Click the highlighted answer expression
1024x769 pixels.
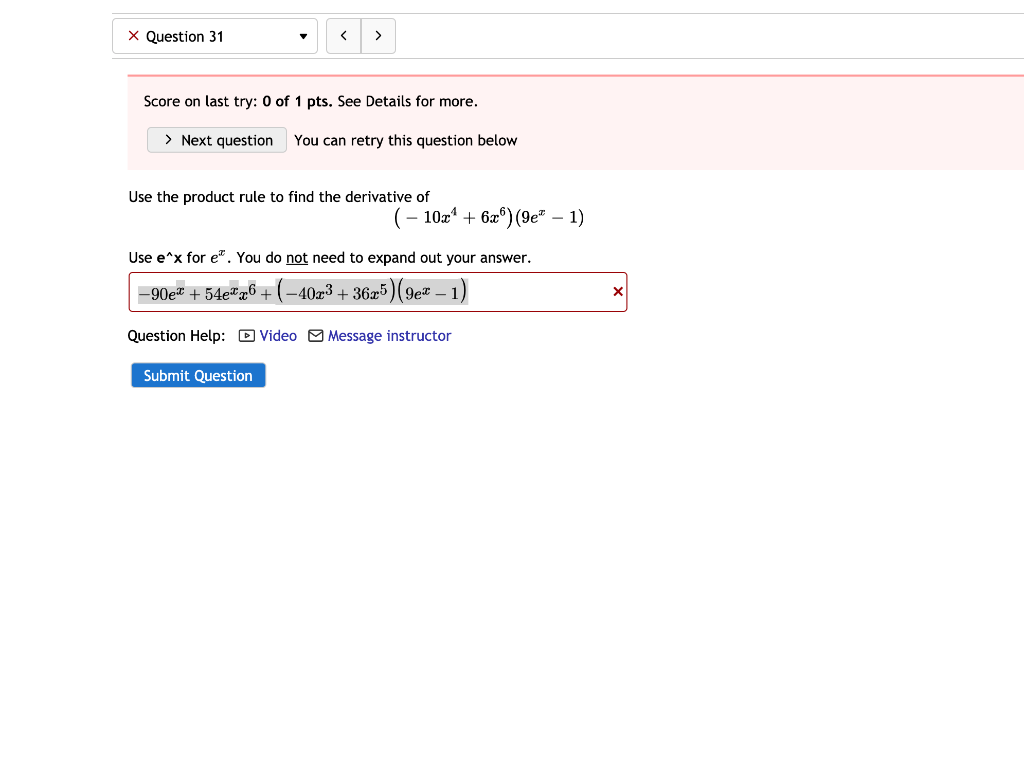point(300,291)
